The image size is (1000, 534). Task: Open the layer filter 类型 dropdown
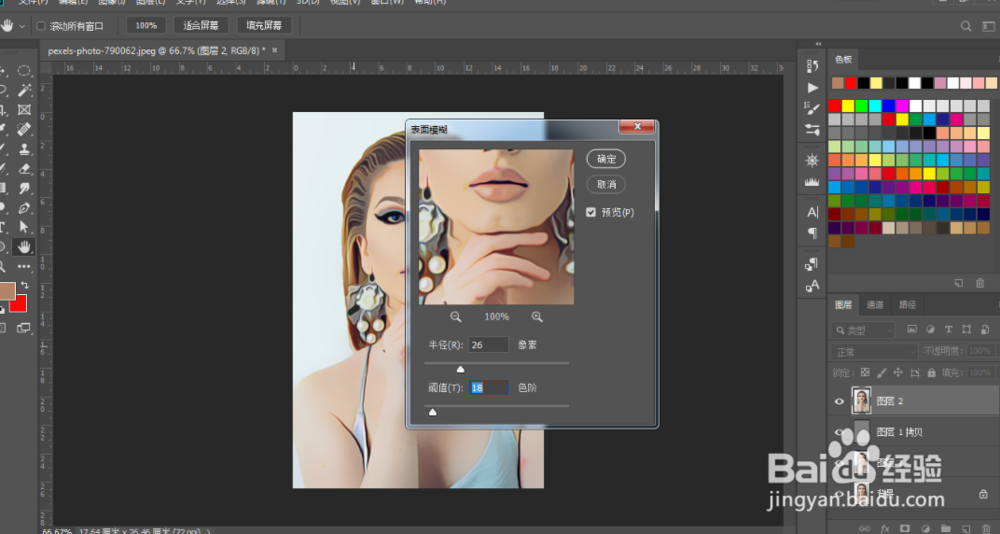click(x=863, y=330)
